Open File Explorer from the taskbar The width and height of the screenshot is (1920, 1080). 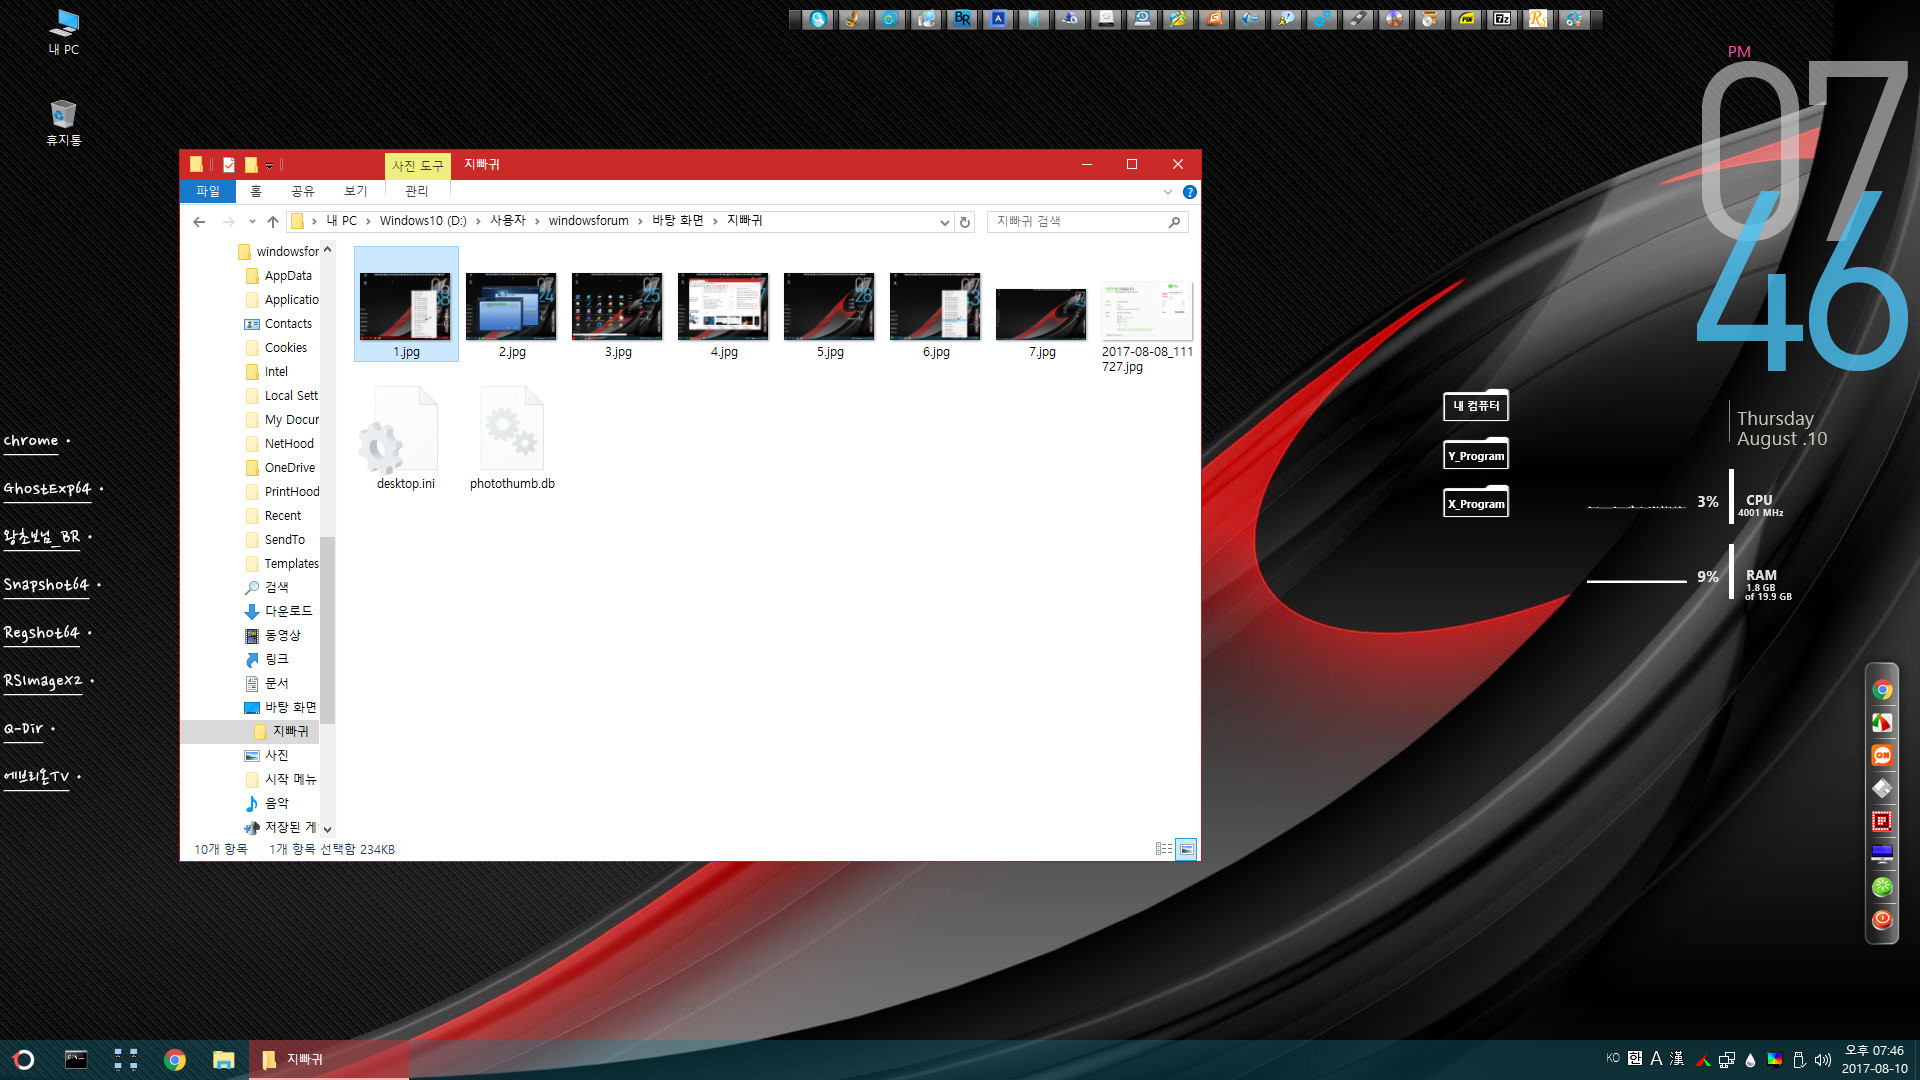pyautogui.click(x=223, y=1060)
